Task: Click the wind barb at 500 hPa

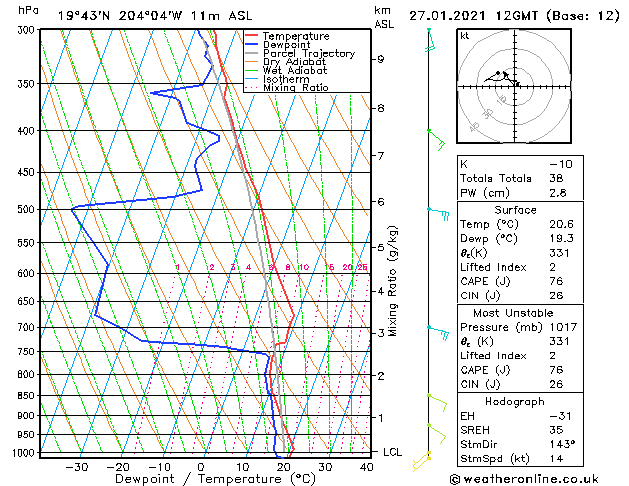Action: [x=438, y=214]
